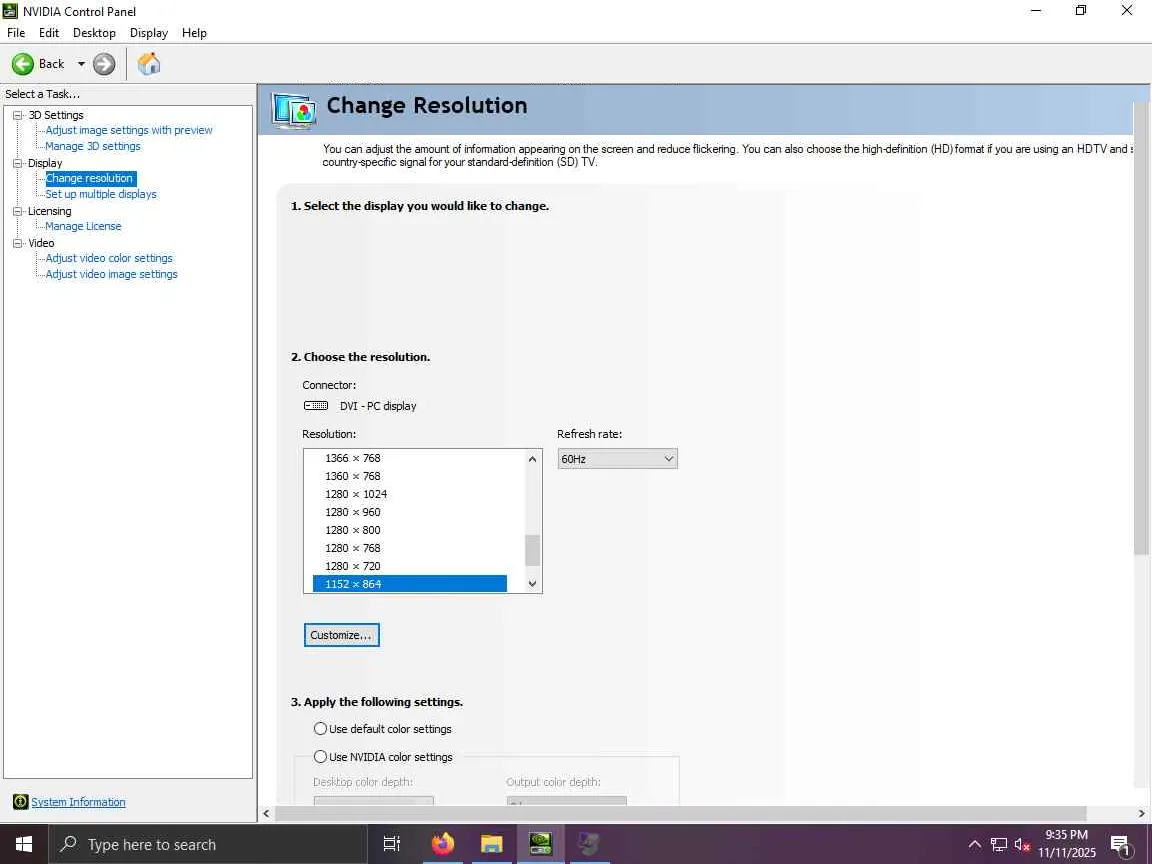Select Use default color settings radio
Image resolution: width=1152 pixels, height=864 pixels.
[320, 729]
